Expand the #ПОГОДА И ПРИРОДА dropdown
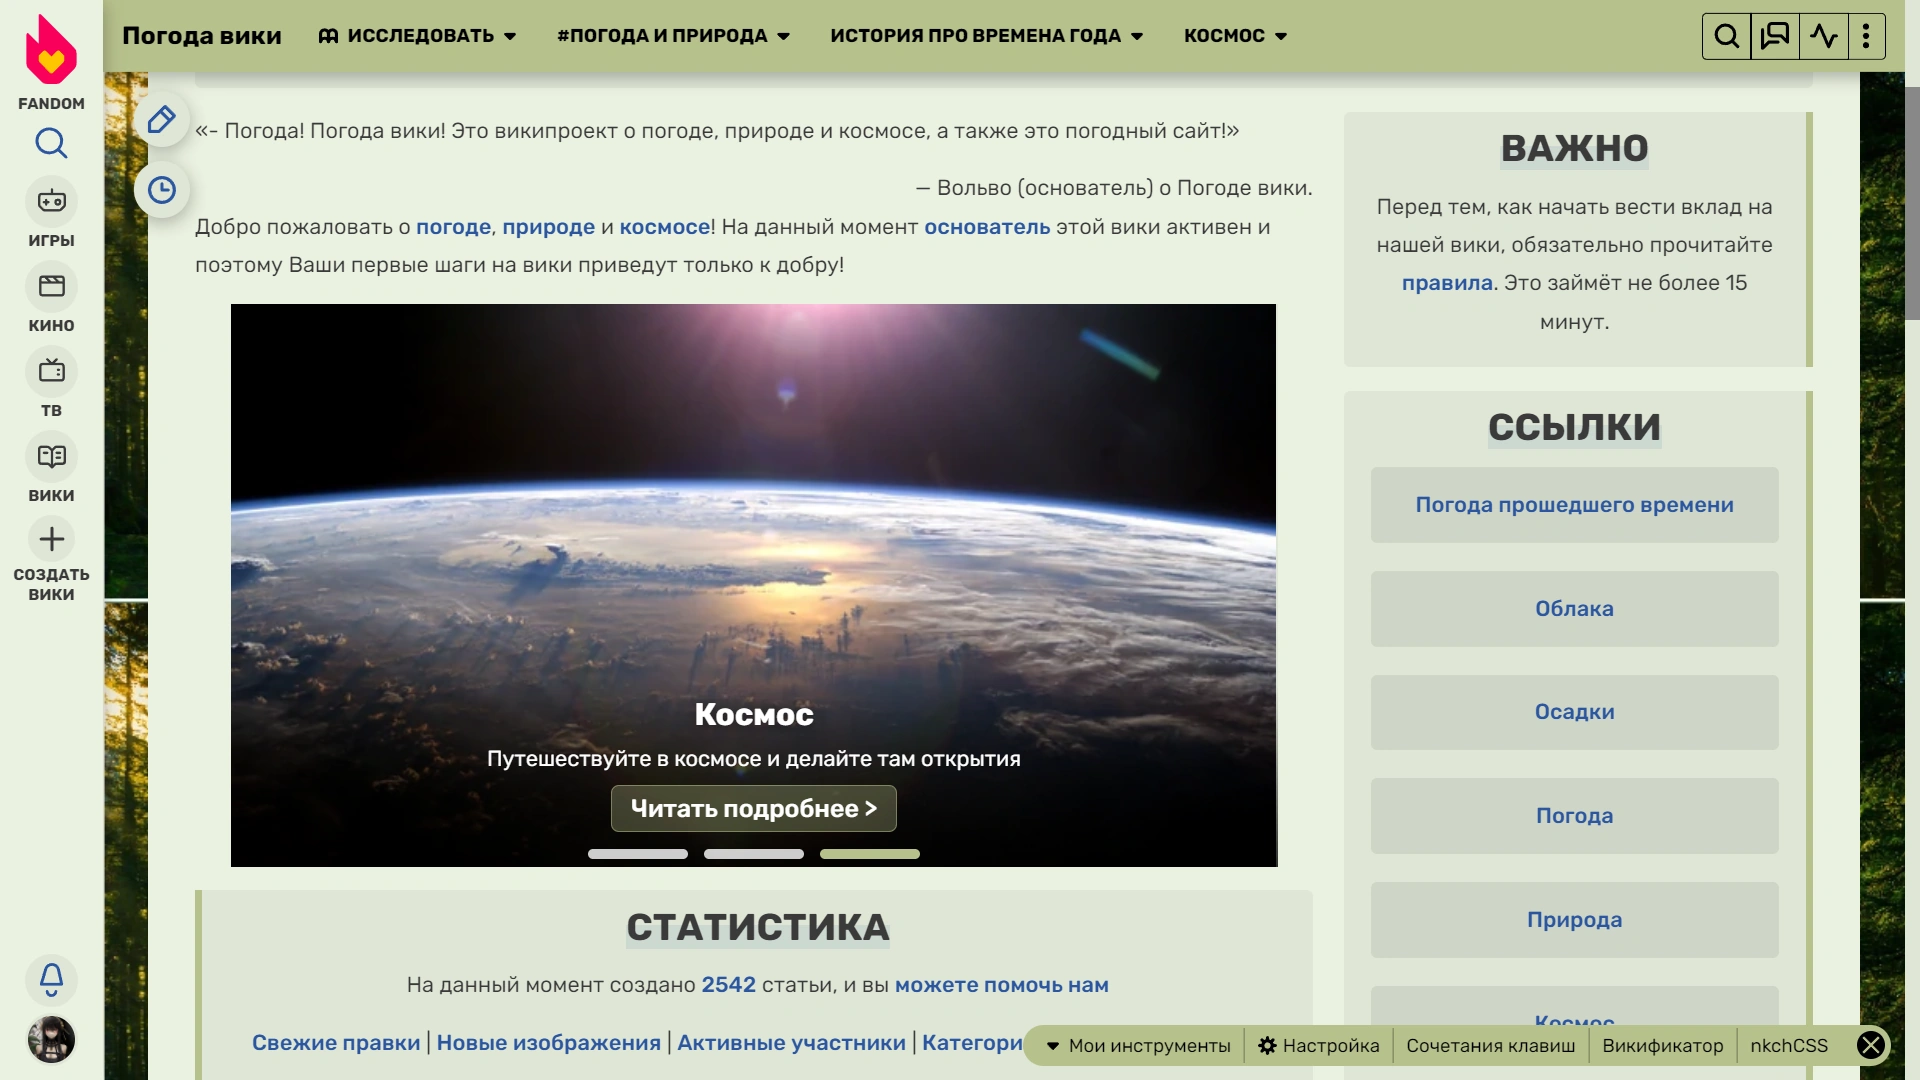This screenshot has width=1920, height=1080. click(x=673, y=36)
